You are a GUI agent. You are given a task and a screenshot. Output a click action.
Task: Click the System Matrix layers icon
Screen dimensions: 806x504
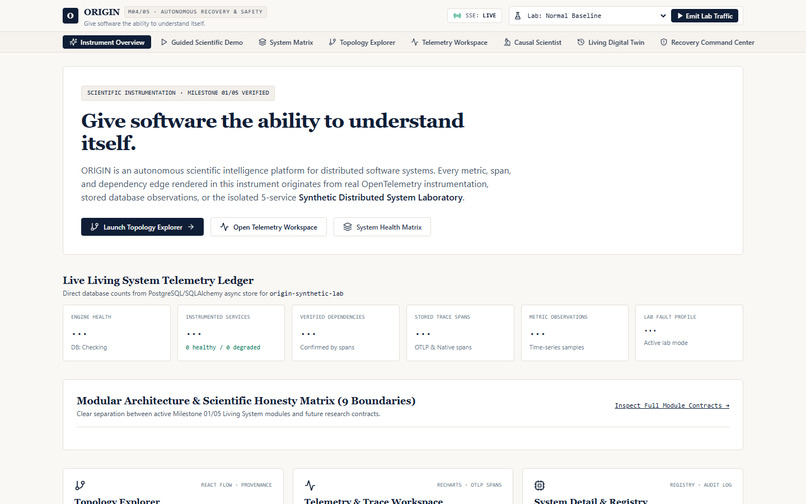pyautogui.click(x=262, y=42)
